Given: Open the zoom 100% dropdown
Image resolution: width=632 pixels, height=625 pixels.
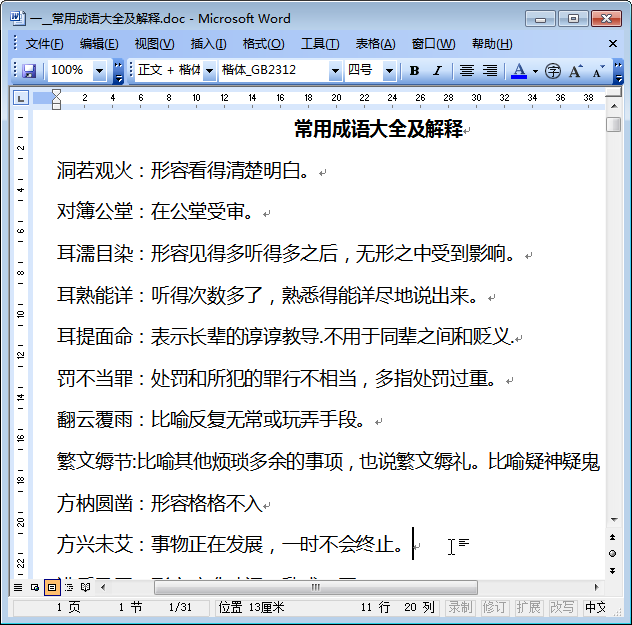Looking at the screenshot, I should click(x=99, y=71).
